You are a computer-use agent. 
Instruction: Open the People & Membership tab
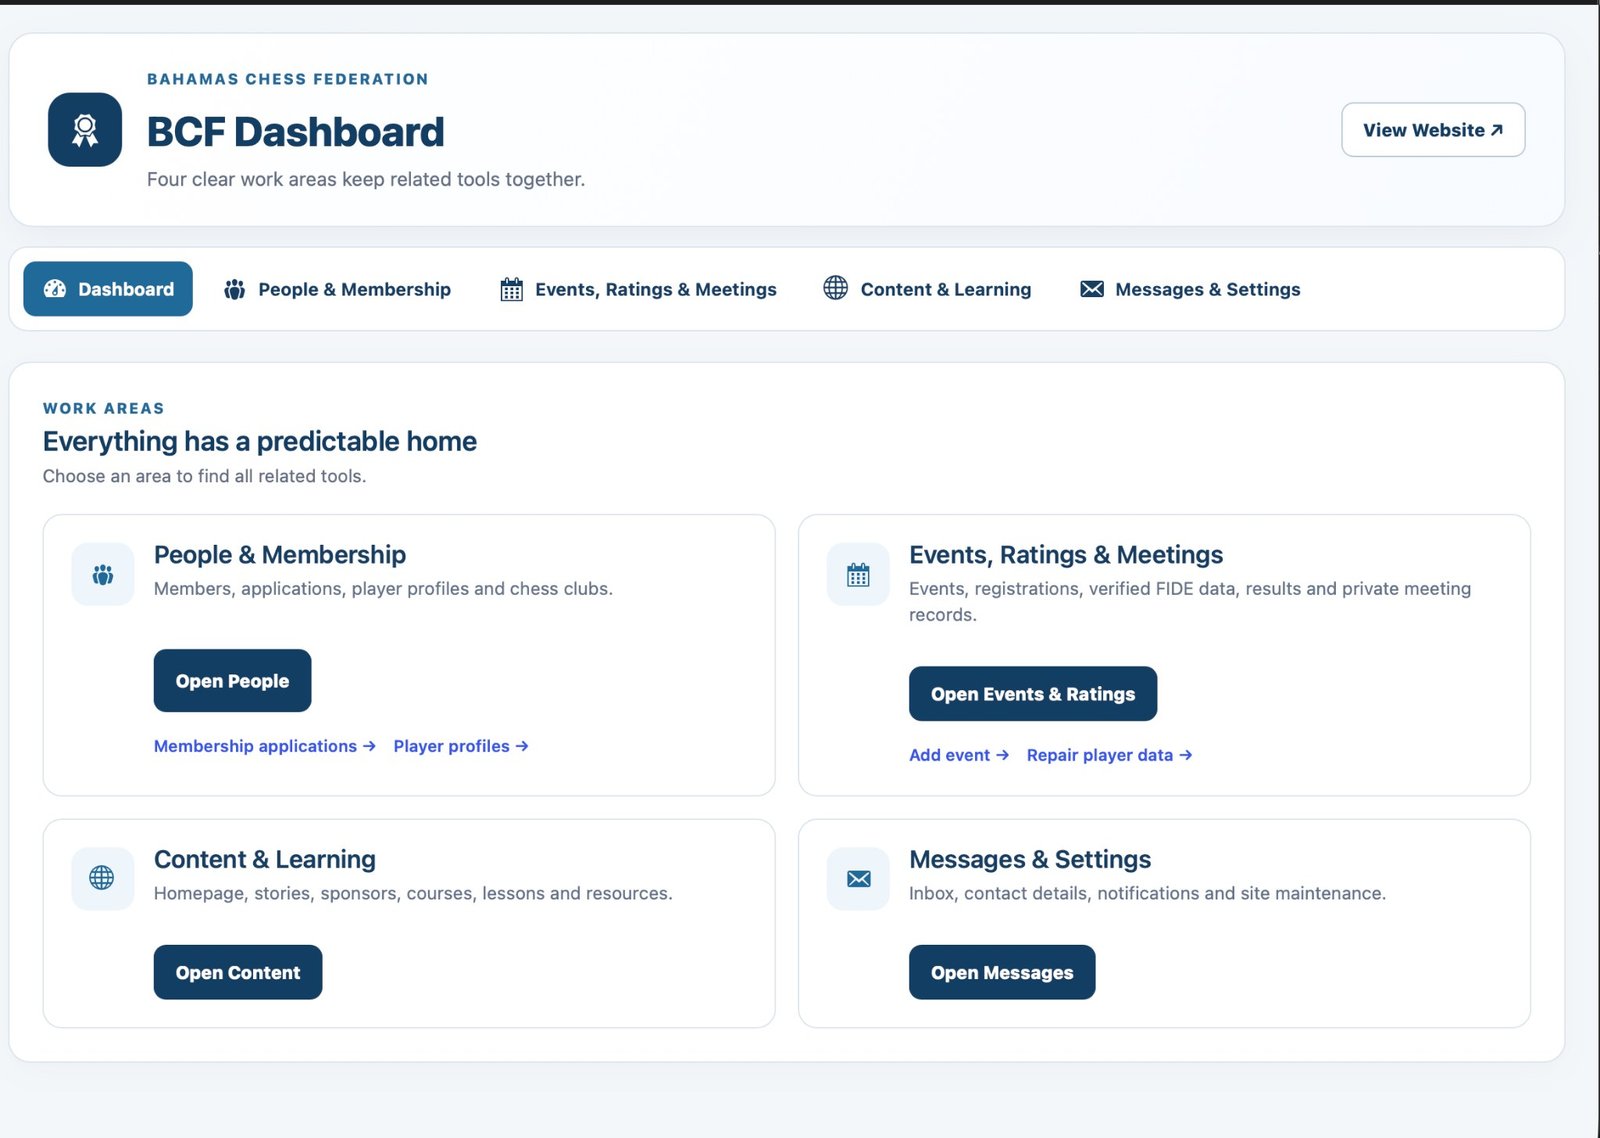tap(337, 289)
